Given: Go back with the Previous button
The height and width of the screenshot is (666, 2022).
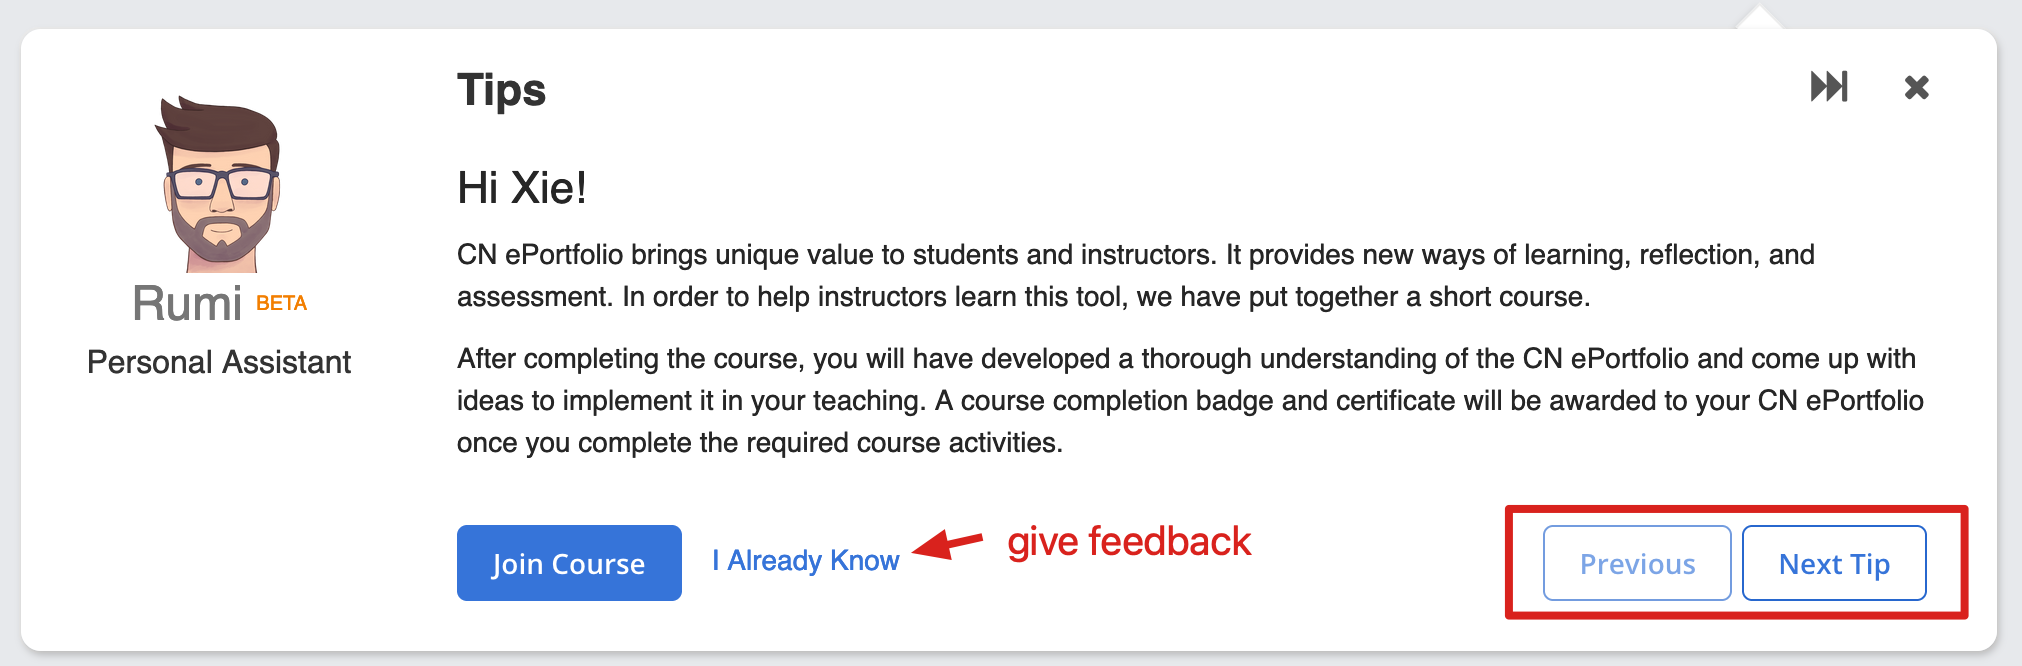Looking at the screenshot, I should point(1637,563).
